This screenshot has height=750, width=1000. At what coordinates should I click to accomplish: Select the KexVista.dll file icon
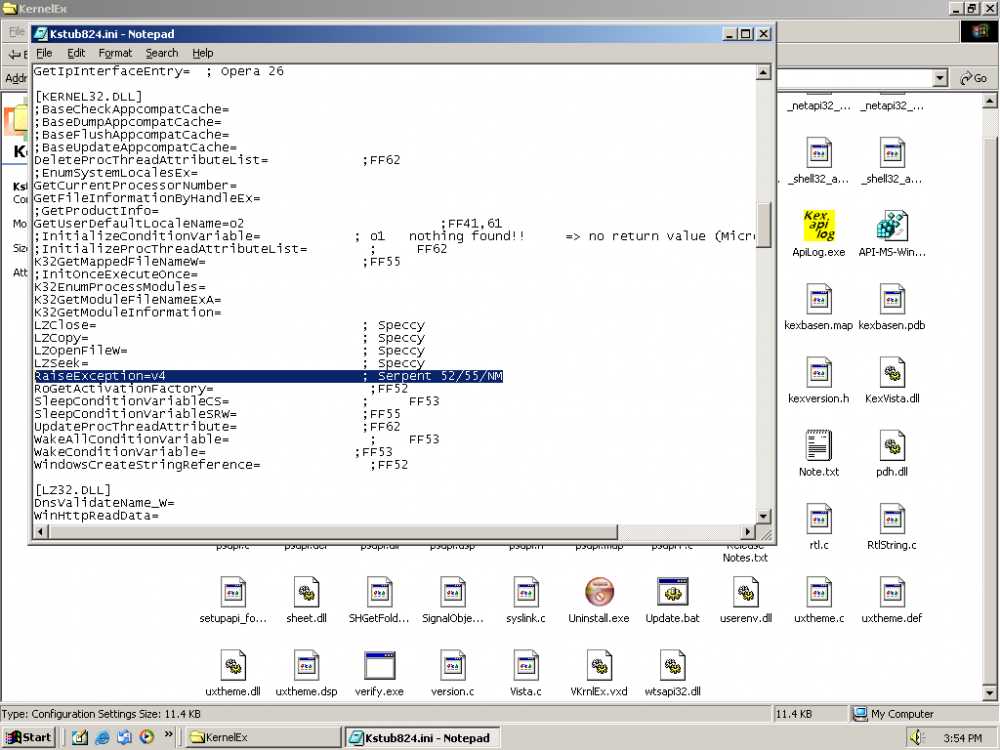pyautogui.click(x=892, y=373)
